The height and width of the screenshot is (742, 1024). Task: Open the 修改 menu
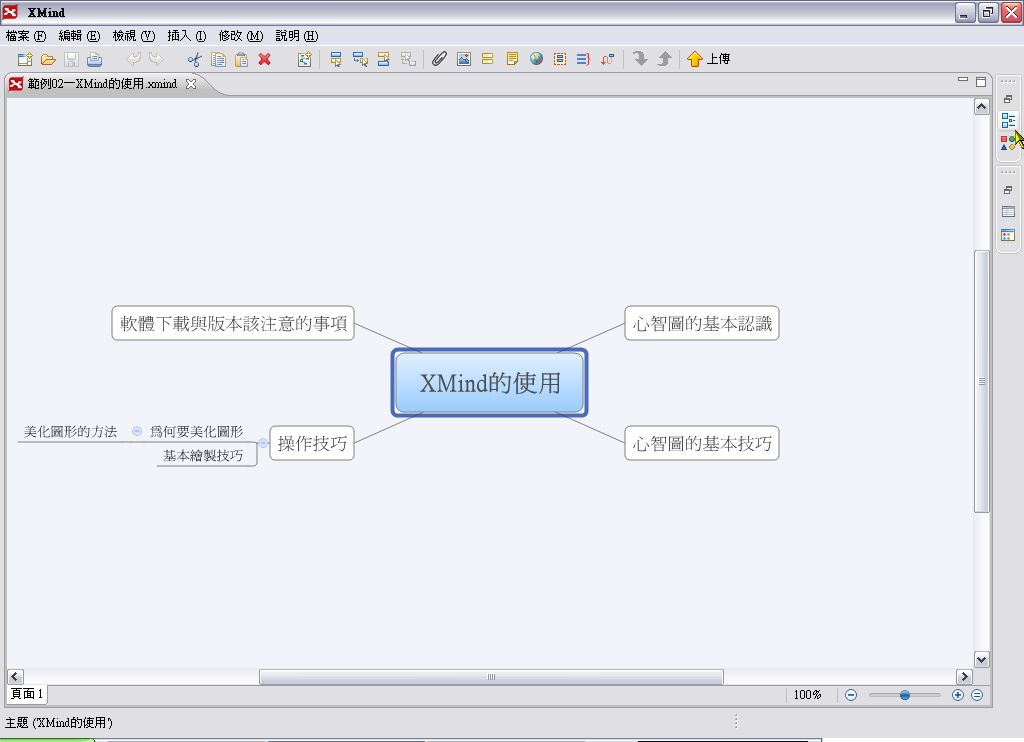coord(240,36)
